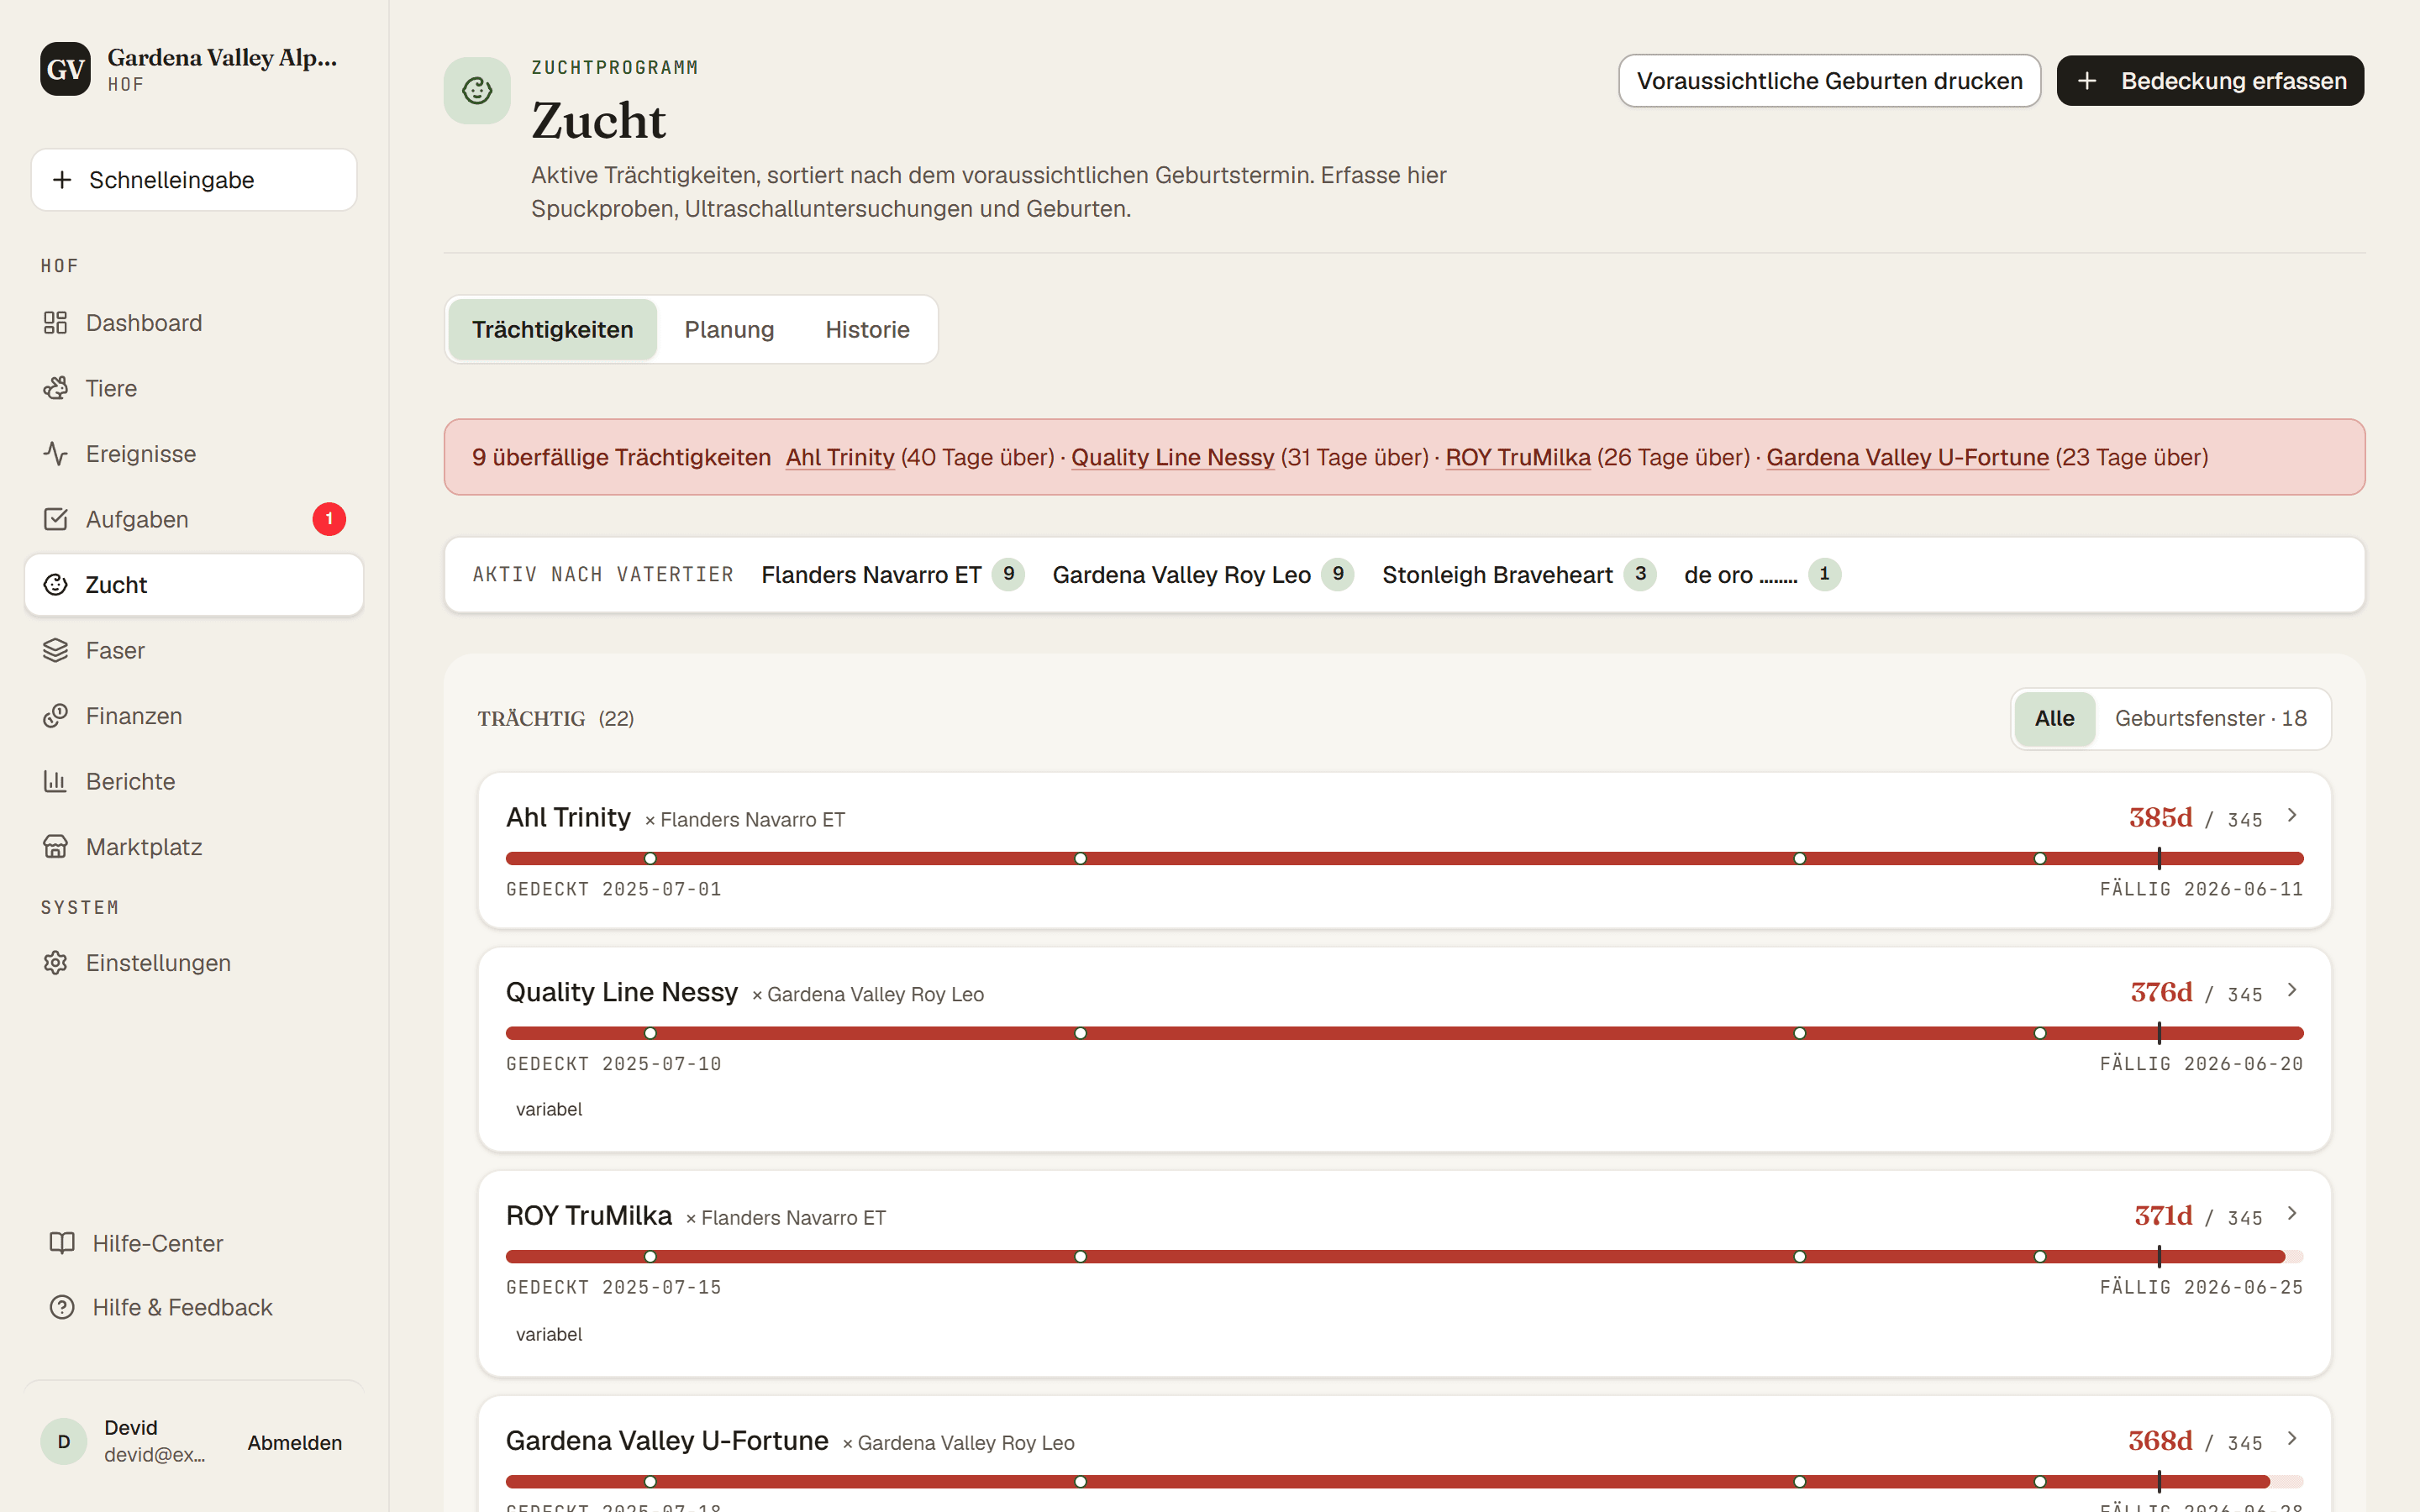Open Ereignisse in the sidebar

coord(194,454)
